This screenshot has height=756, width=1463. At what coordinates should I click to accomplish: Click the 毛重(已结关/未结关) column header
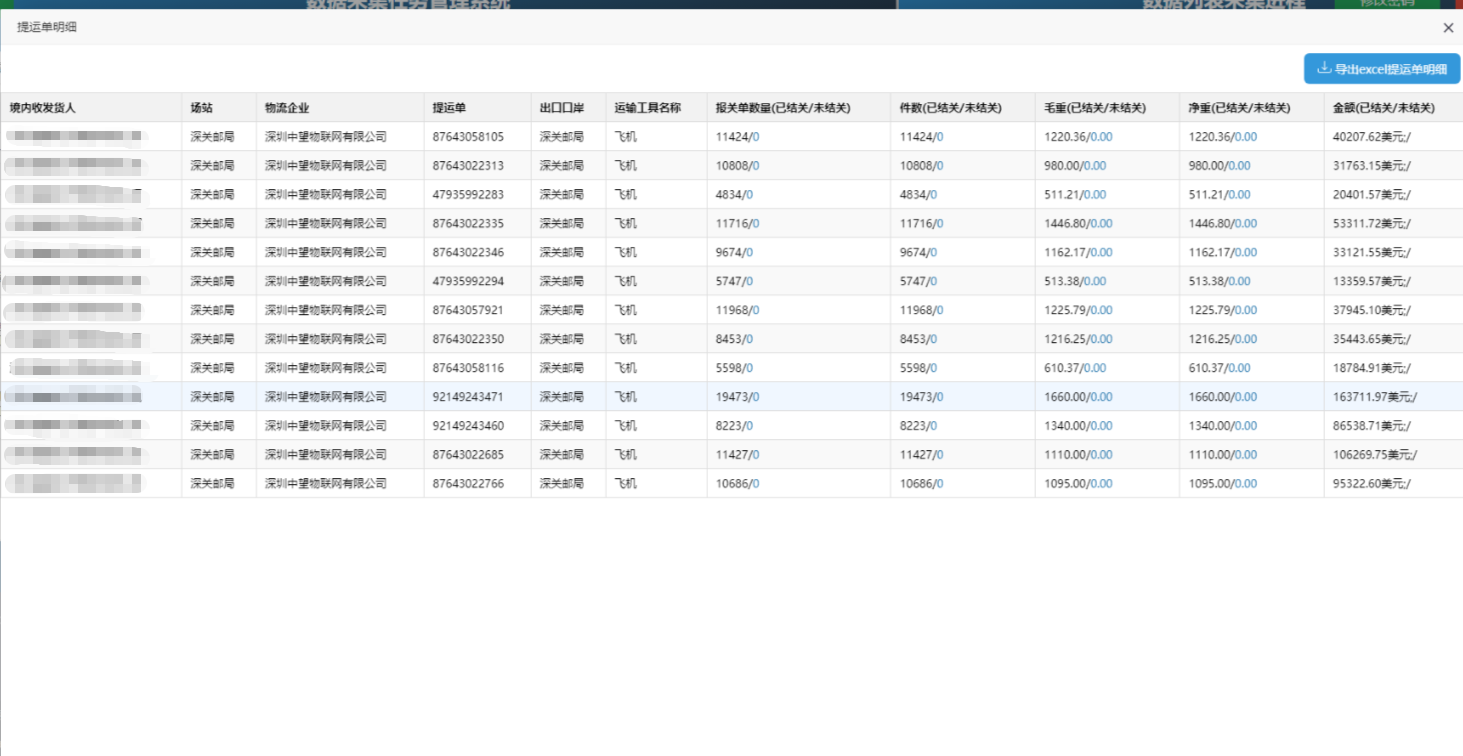[1095, 108]
